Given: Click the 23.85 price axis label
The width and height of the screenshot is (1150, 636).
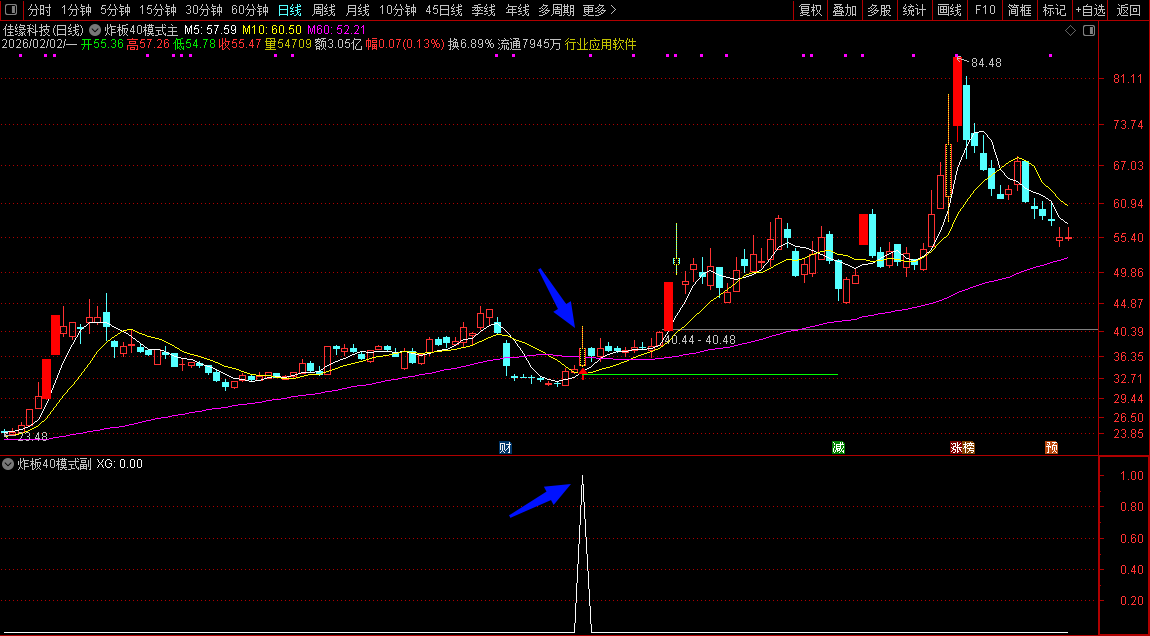Looking at the screenshot, I should pos(1127,434).
